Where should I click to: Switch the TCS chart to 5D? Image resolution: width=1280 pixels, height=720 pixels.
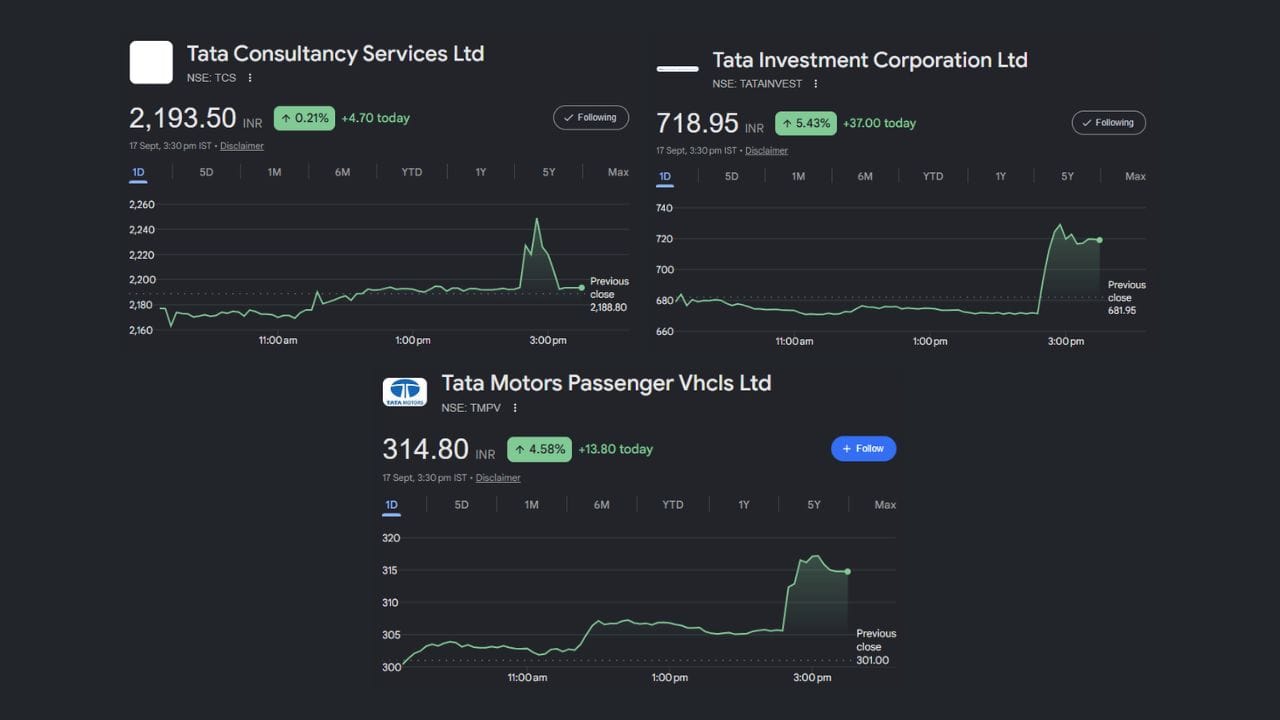coord(206,172)
